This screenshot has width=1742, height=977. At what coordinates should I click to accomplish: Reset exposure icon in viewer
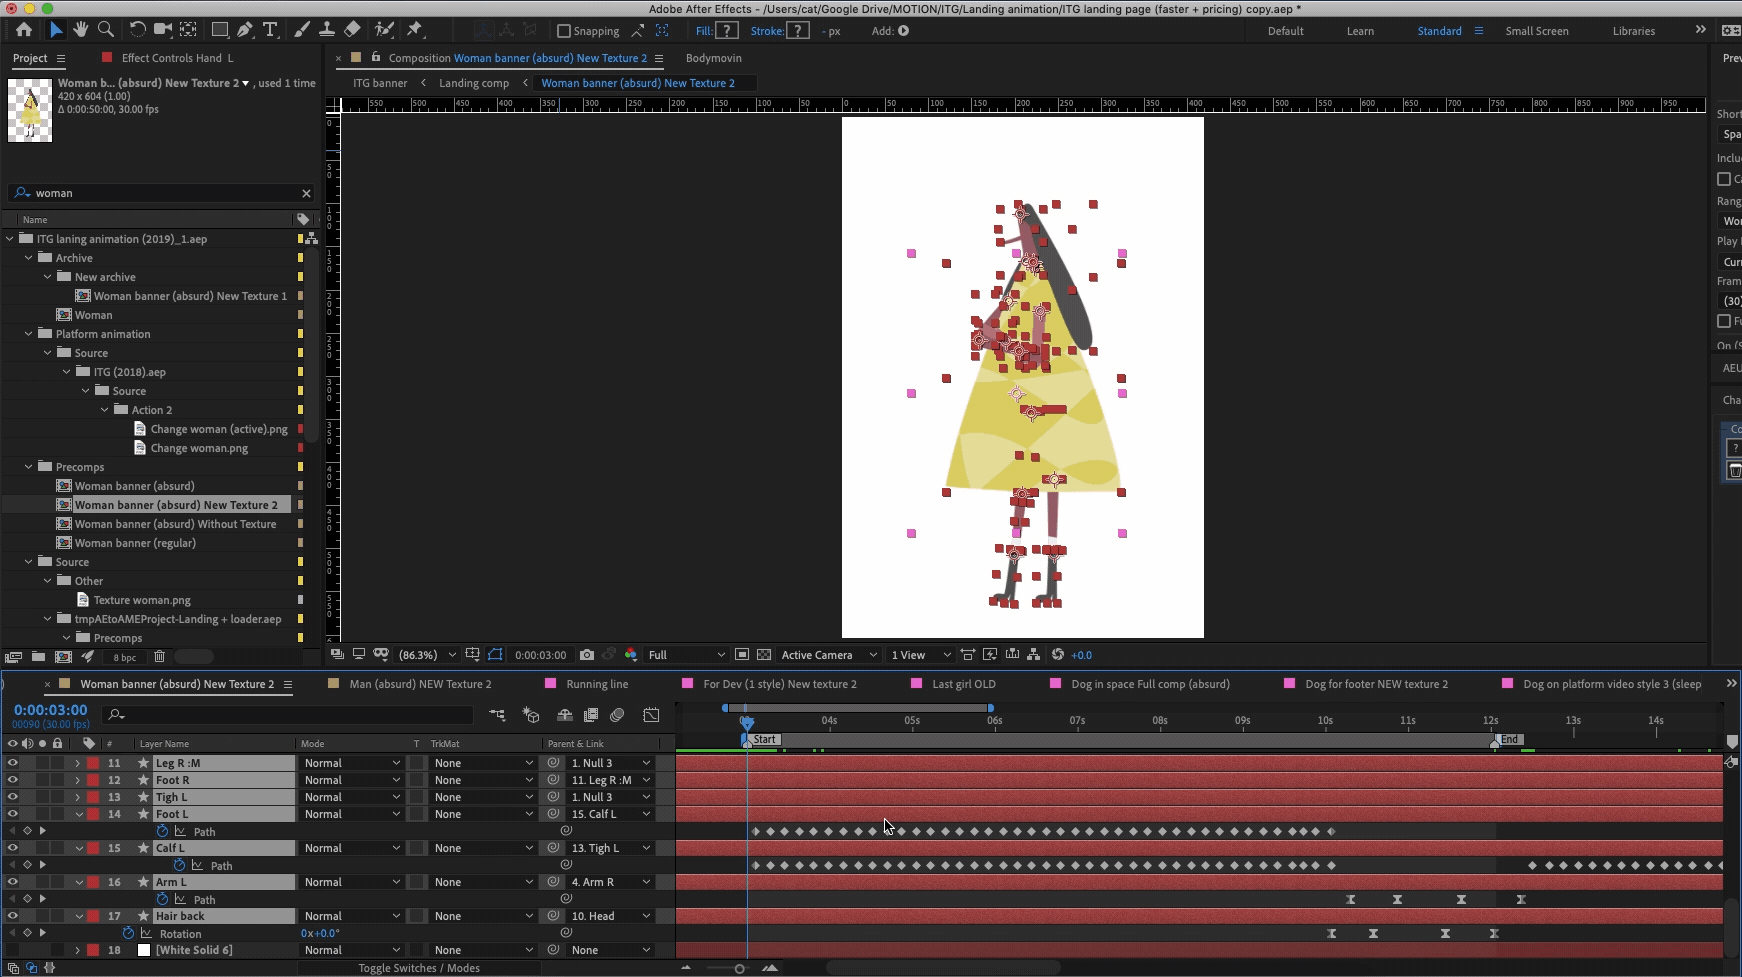[x=1058, y=655]
